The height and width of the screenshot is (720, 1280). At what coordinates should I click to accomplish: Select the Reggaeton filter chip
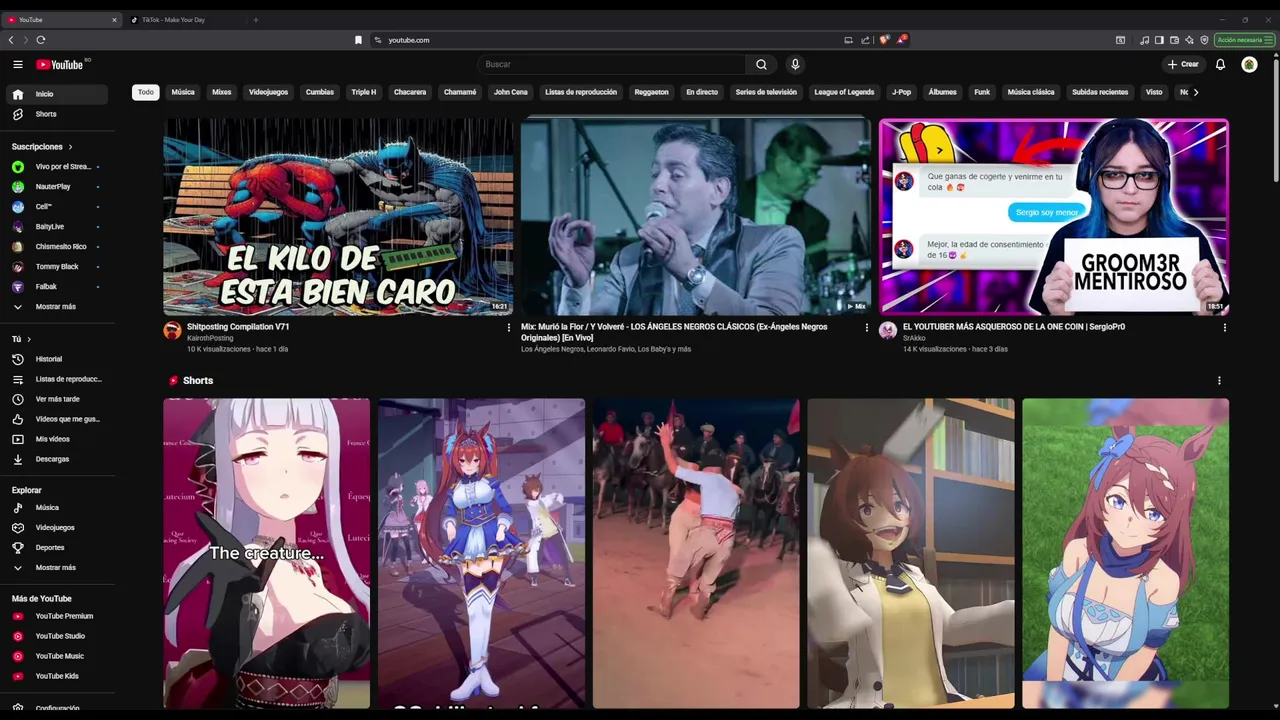[x=651, y=92]
